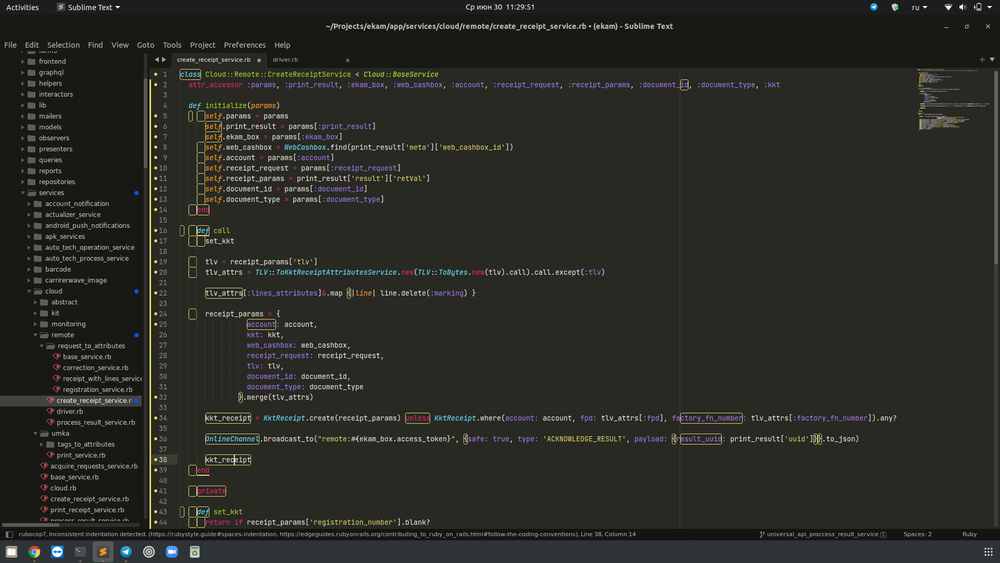The height and width of the screenshot is (563, 1000).
Task: Launch TeamViewer from the dock
Action: click(57, 551)
